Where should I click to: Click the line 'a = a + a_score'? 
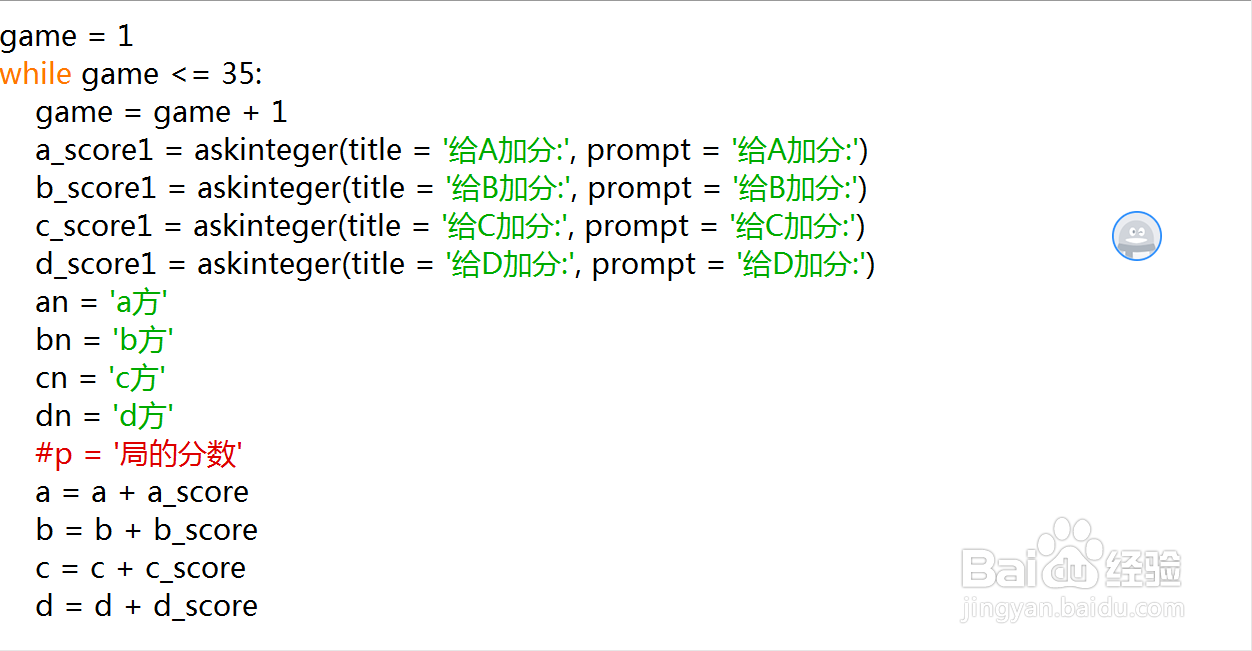pos(142,492)
